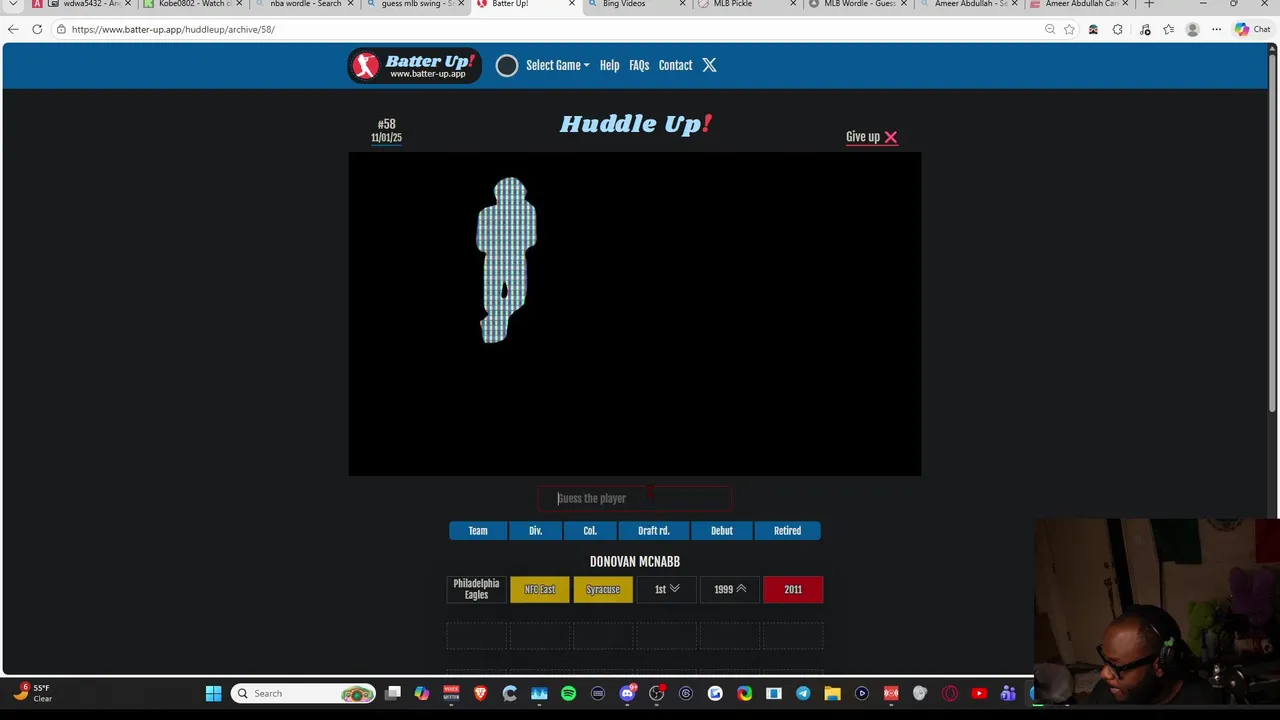Open the Windows Start menu
1280x720 pixels.
click(x=213, y=693)
